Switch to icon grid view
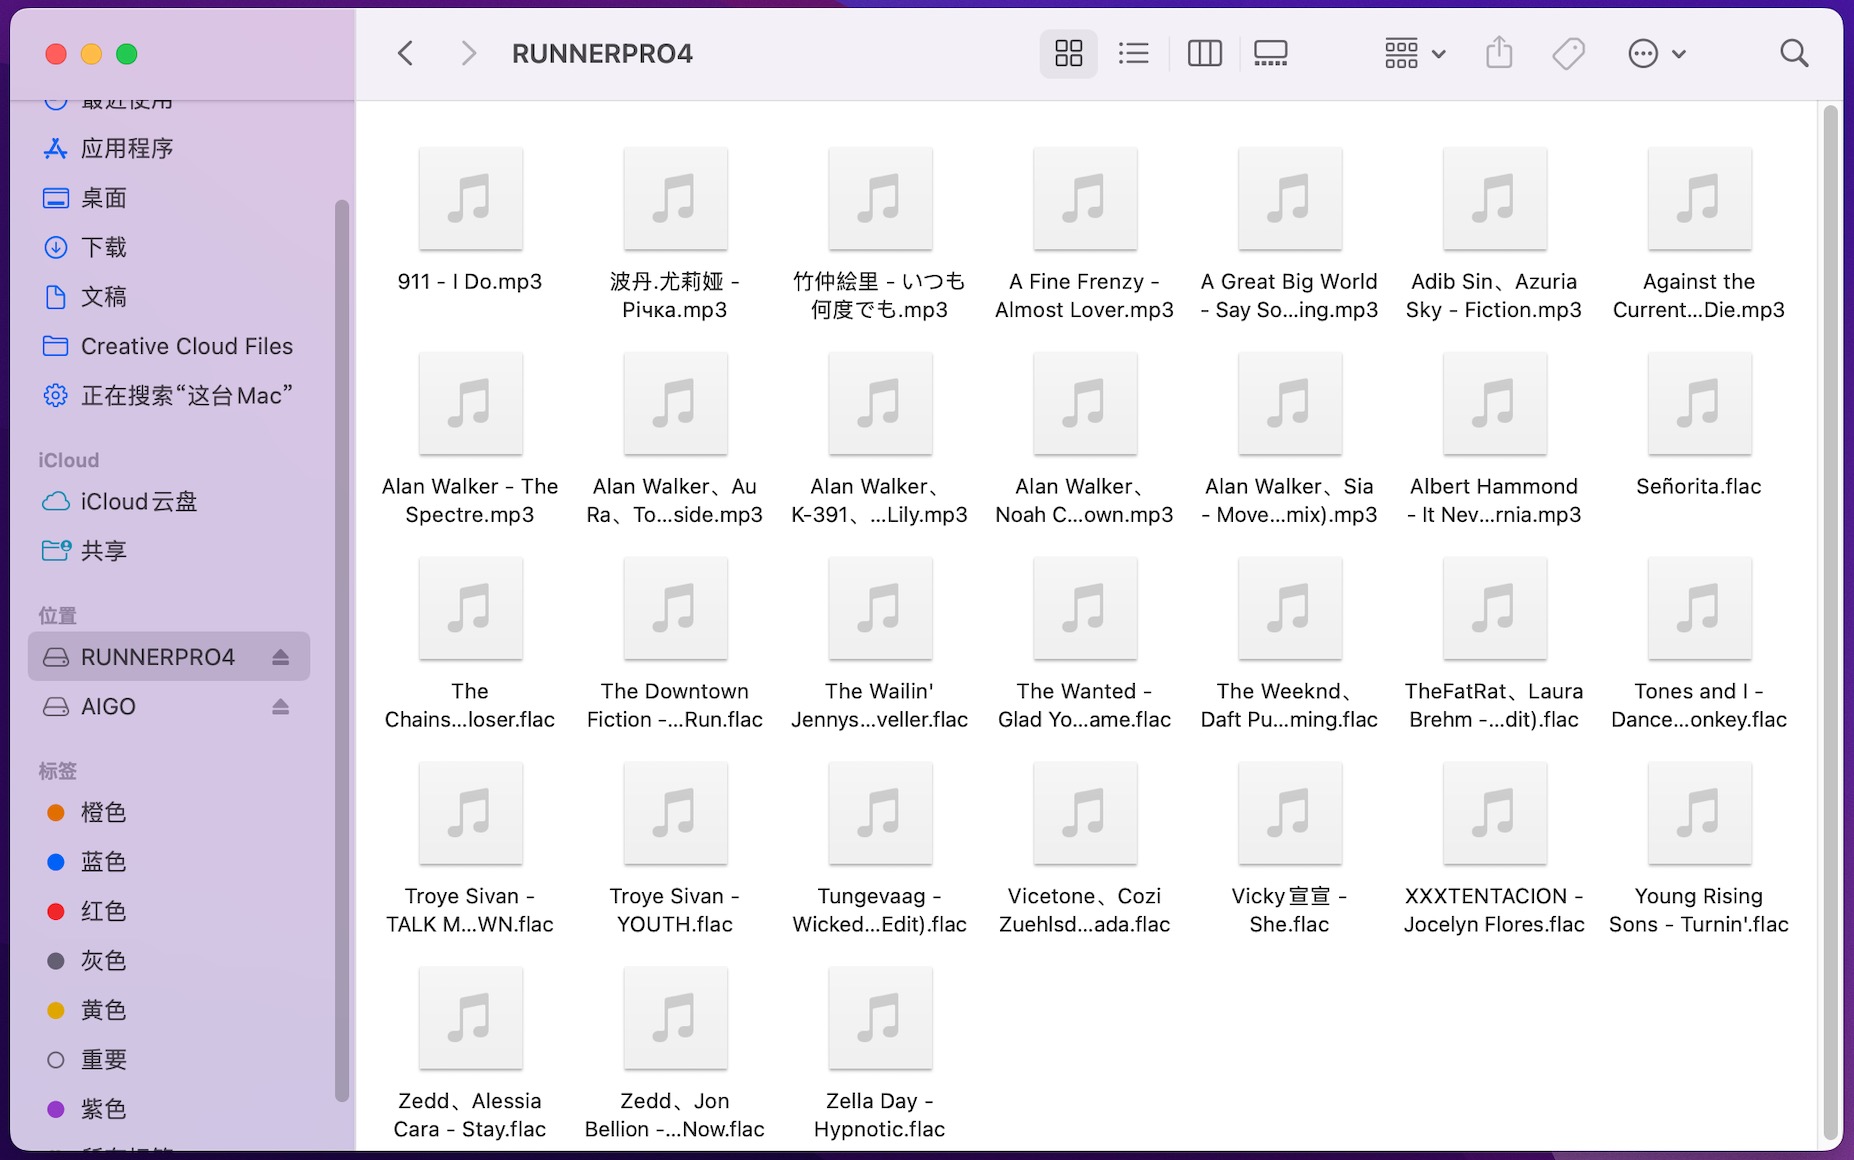 (x=1069, y=53)
